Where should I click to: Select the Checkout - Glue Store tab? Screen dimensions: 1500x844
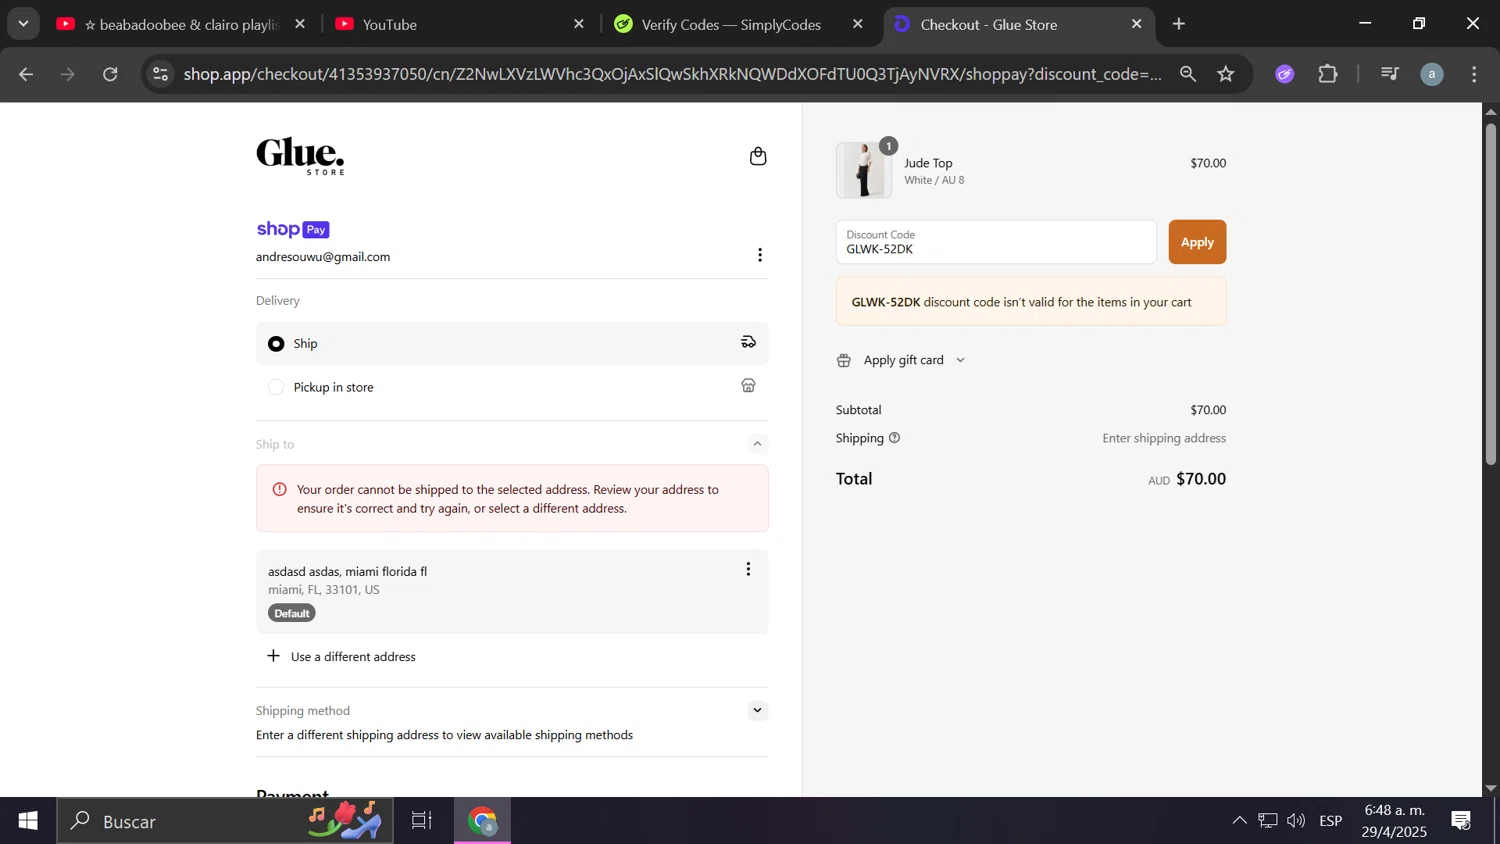coord(1018,24)
